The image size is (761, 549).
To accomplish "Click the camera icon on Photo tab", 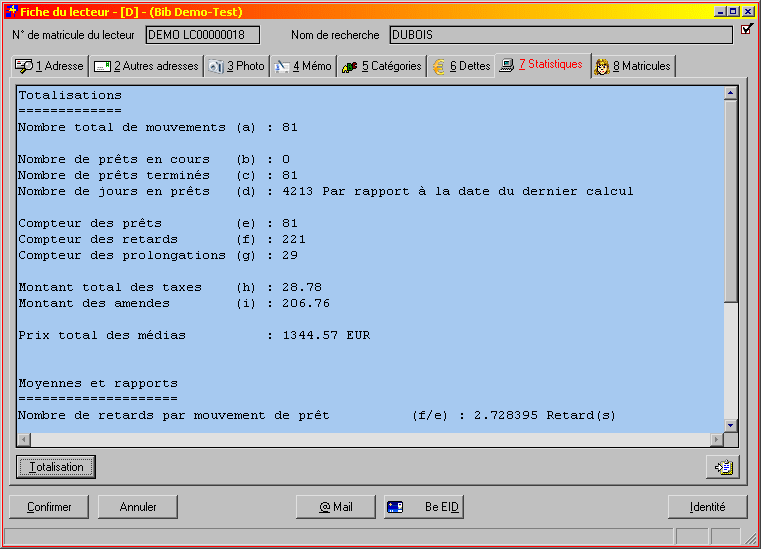I will (216, 67).
